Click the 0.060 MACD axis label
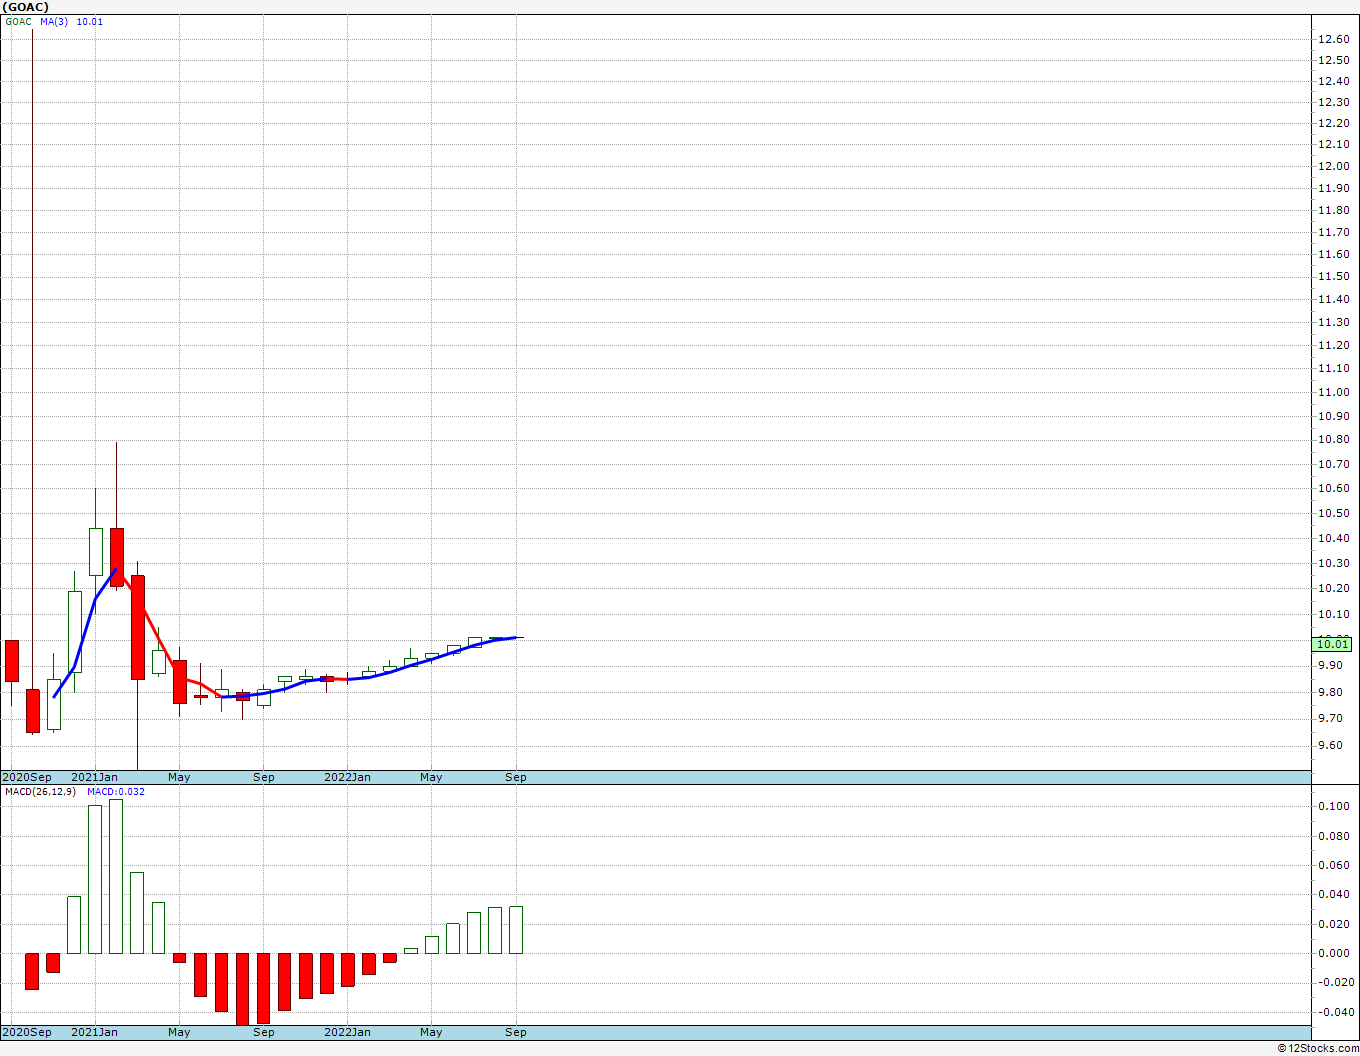This screenshot has height=1056, width=1360. click(1333, 865)
